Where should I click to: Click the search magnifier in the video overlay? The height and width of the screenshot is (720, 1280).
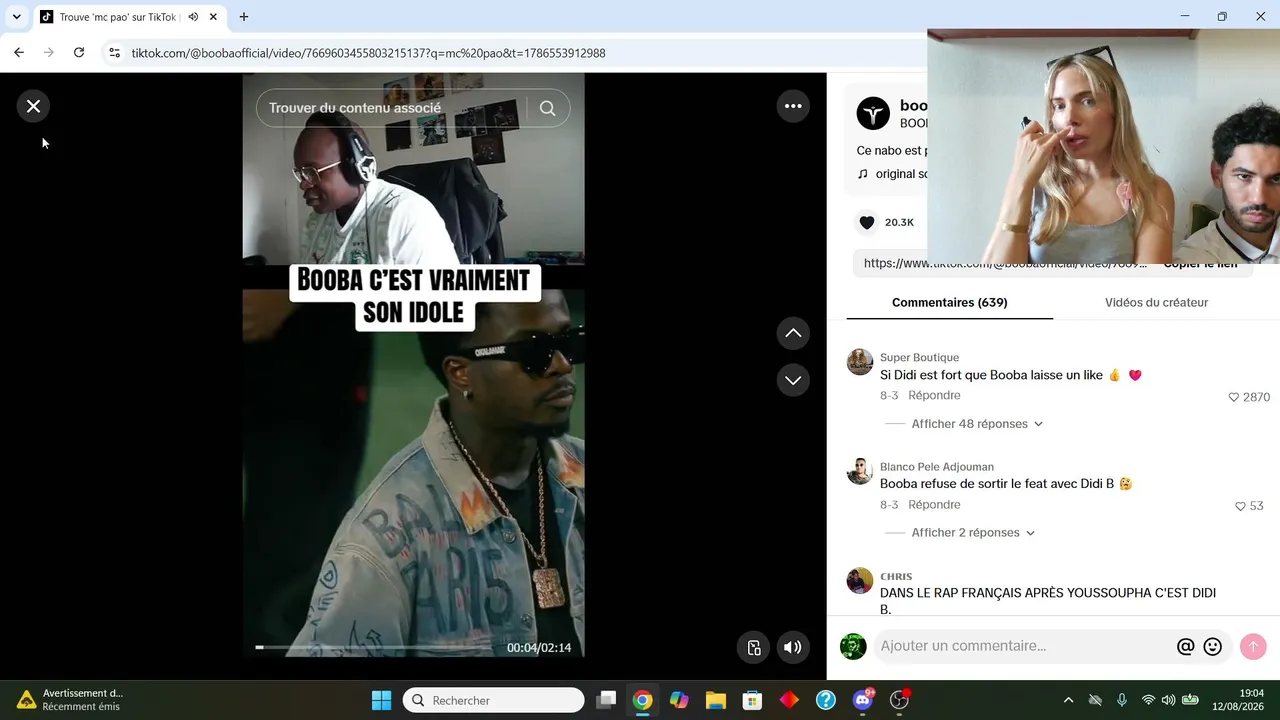coord(548,108)
